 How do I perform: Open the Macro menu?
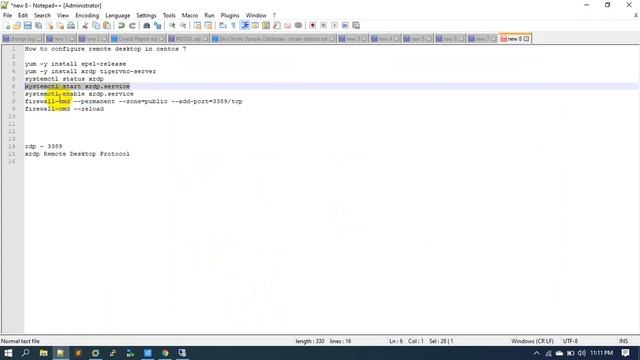click(190, 15)
